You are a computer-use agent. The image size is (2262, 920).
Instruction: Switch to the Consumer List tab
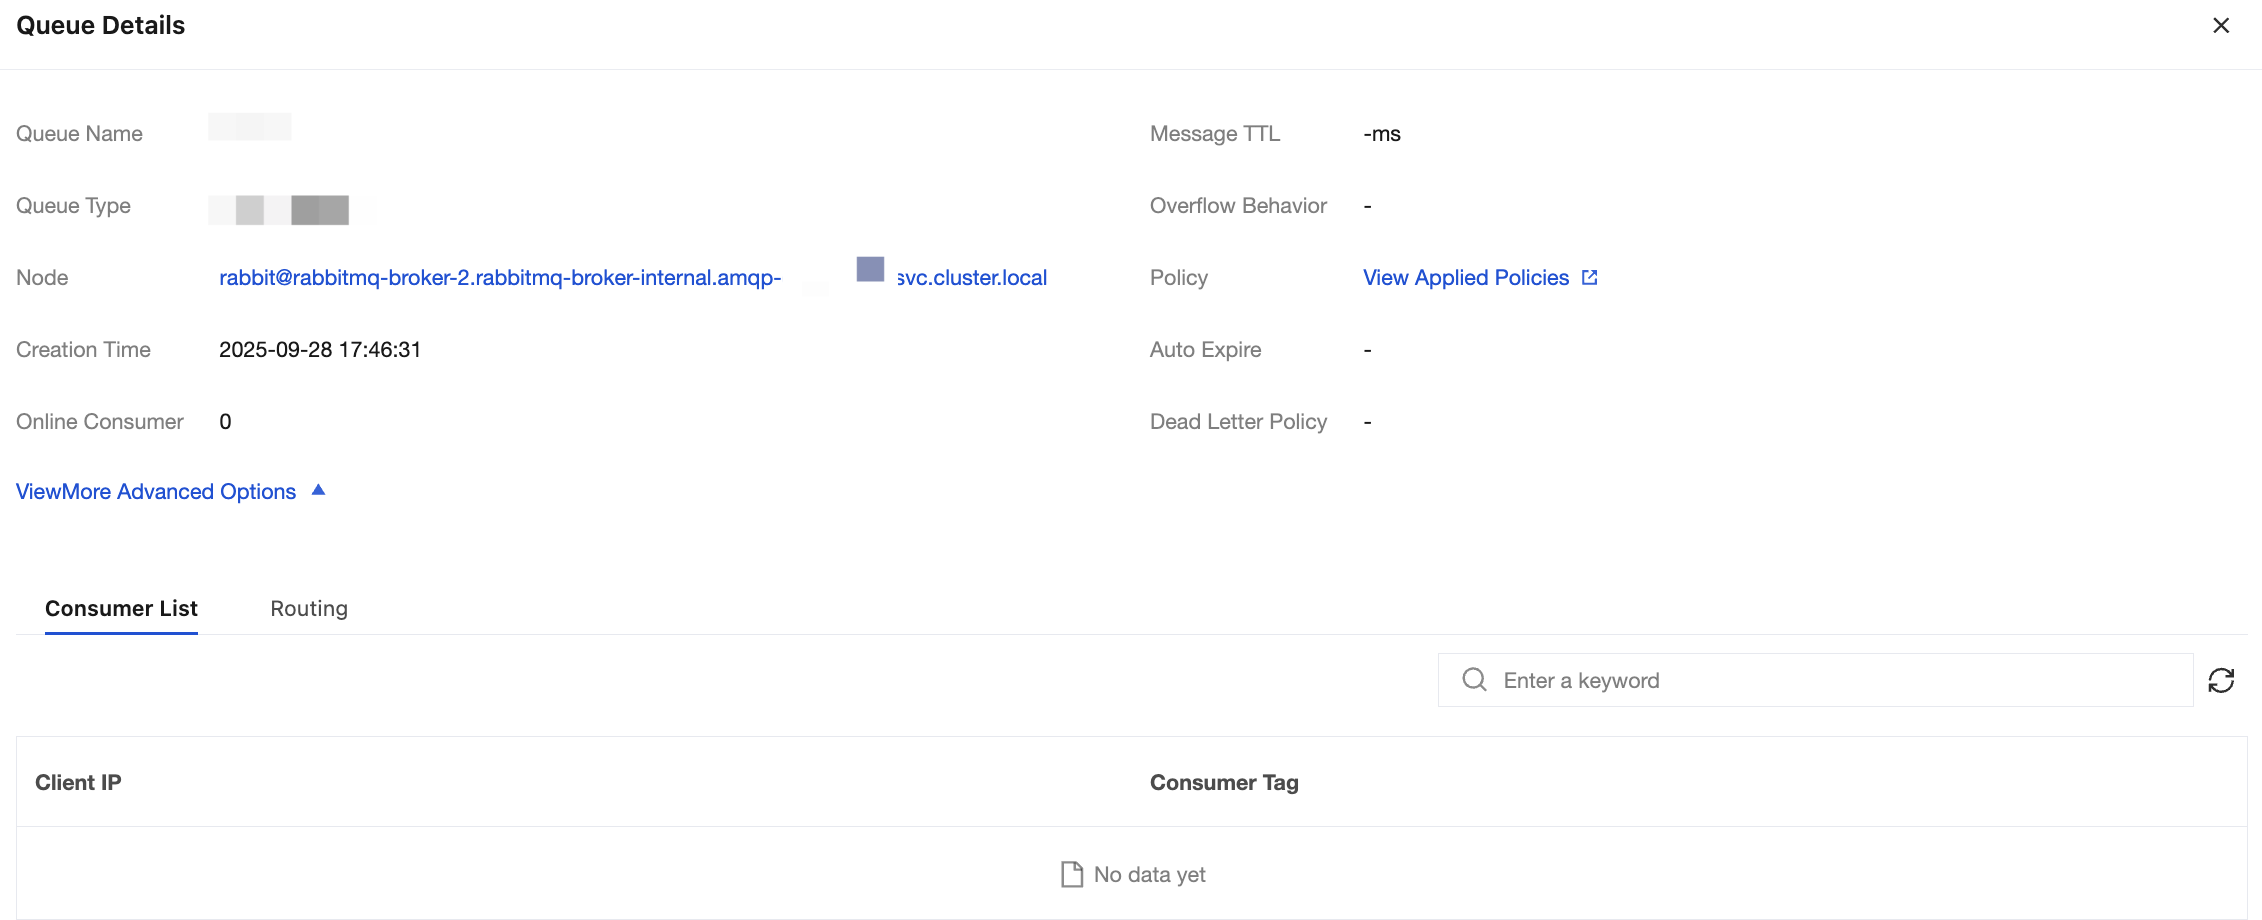(x=121, y=609)
